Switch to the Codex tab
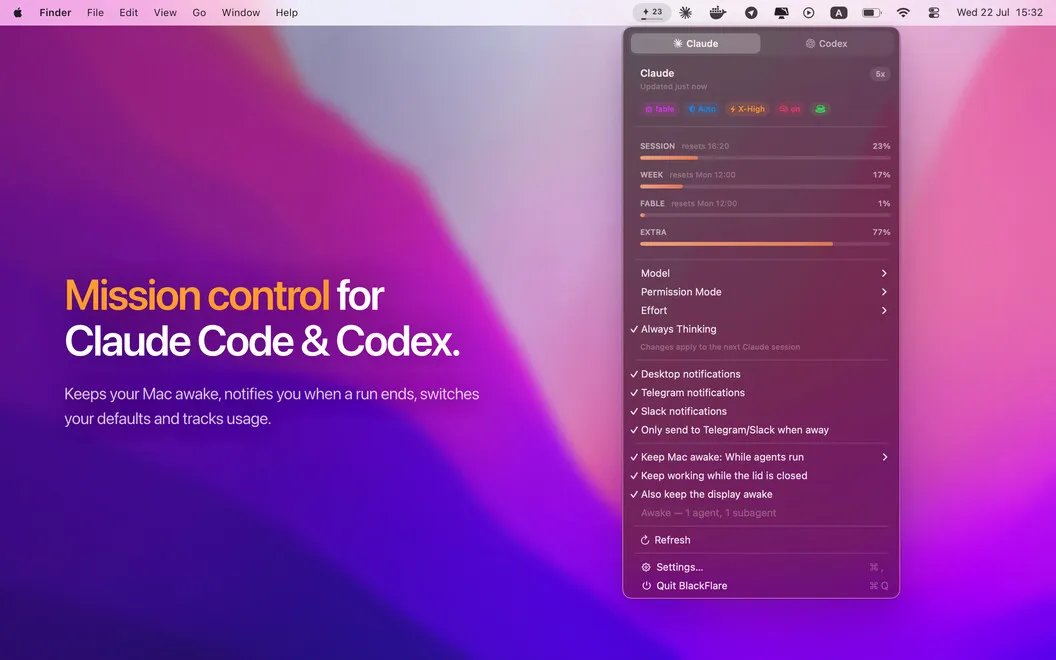Screen dimensions: 1056x660 (826, 44)
